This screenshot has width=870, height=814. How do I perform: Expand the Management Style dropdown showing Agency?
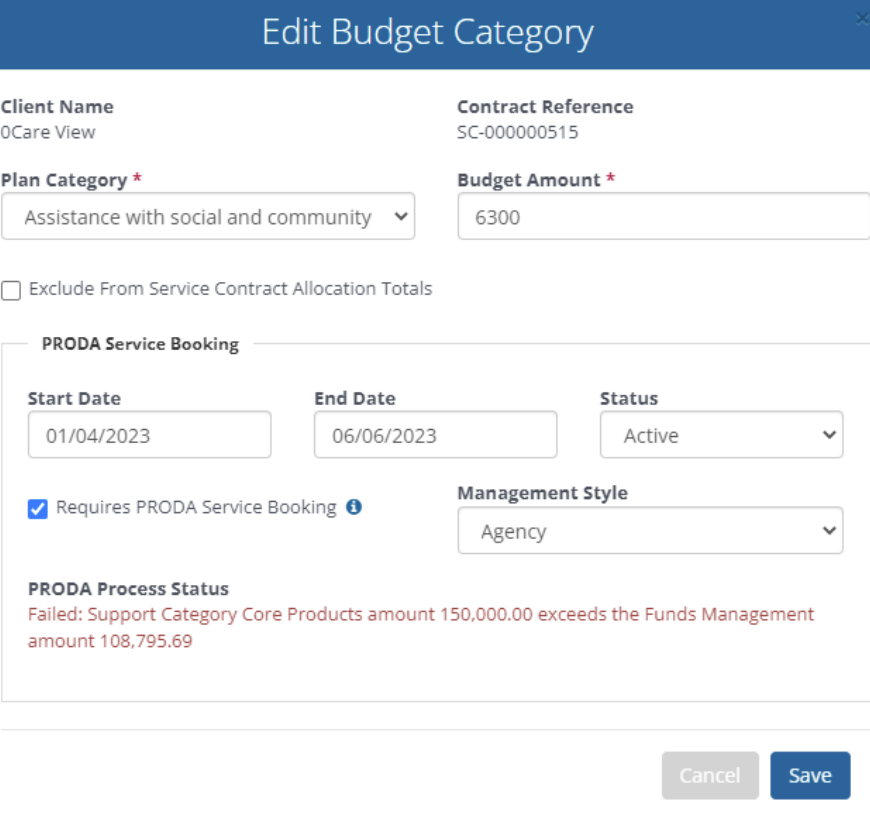pos(650,530)
